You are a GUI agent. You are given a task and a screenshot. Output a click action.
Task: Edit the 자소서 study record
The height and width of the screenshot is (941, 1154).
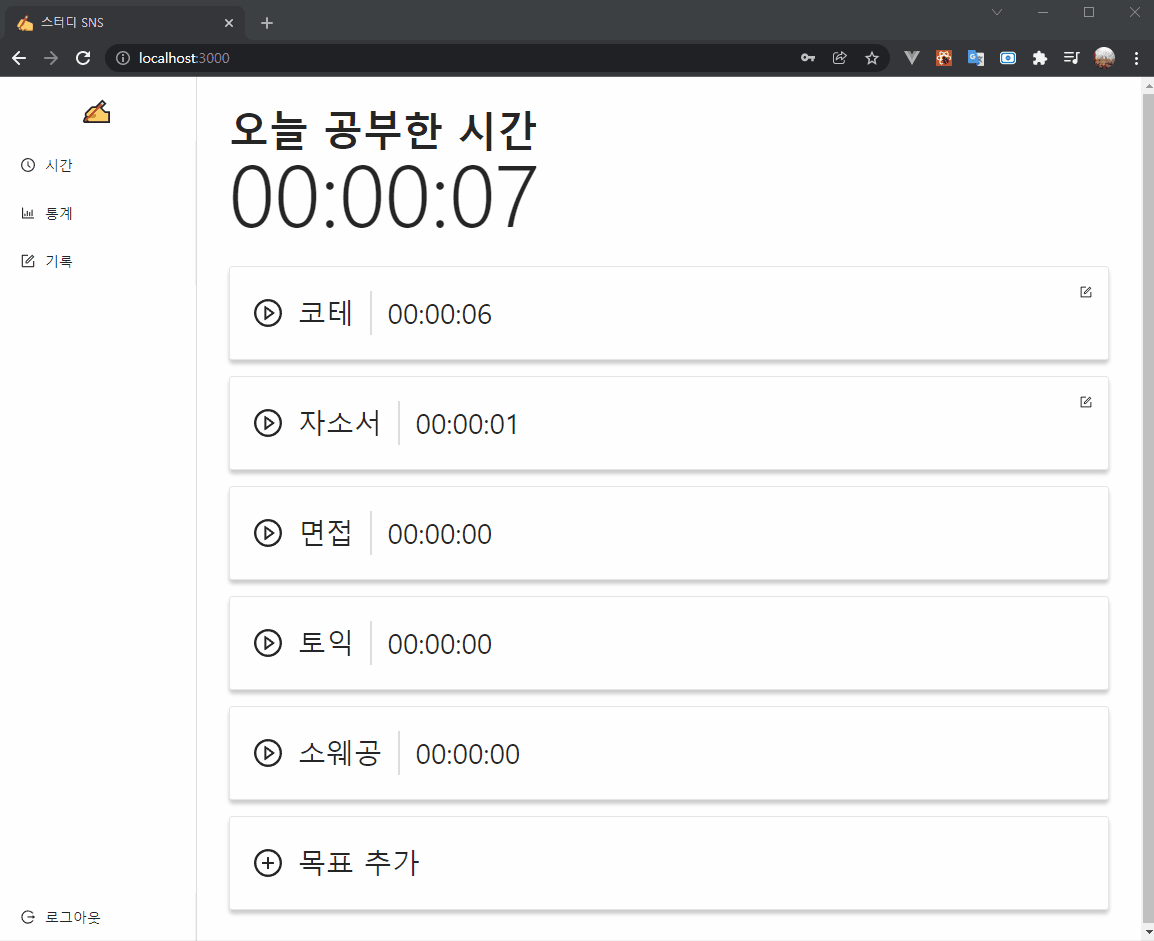[x=1086, y=402]
